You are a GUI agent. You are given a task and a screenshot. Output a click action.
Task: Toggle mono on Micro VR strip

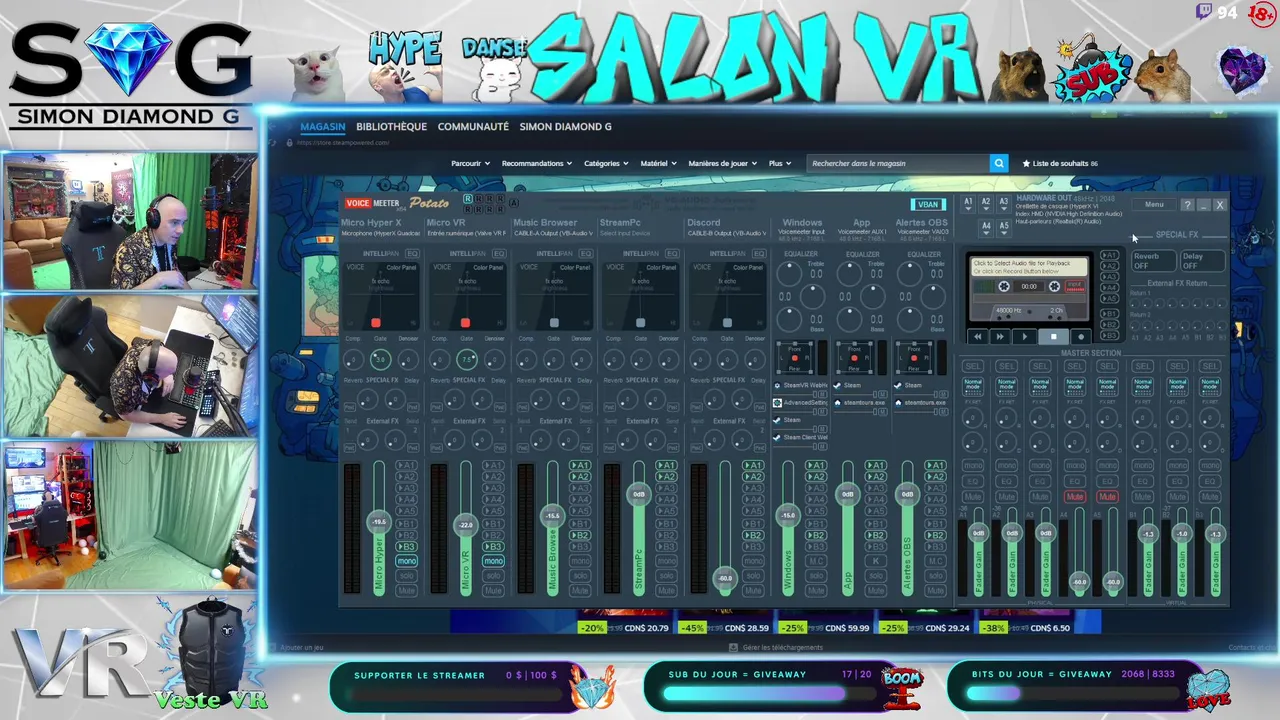[493, 561]
